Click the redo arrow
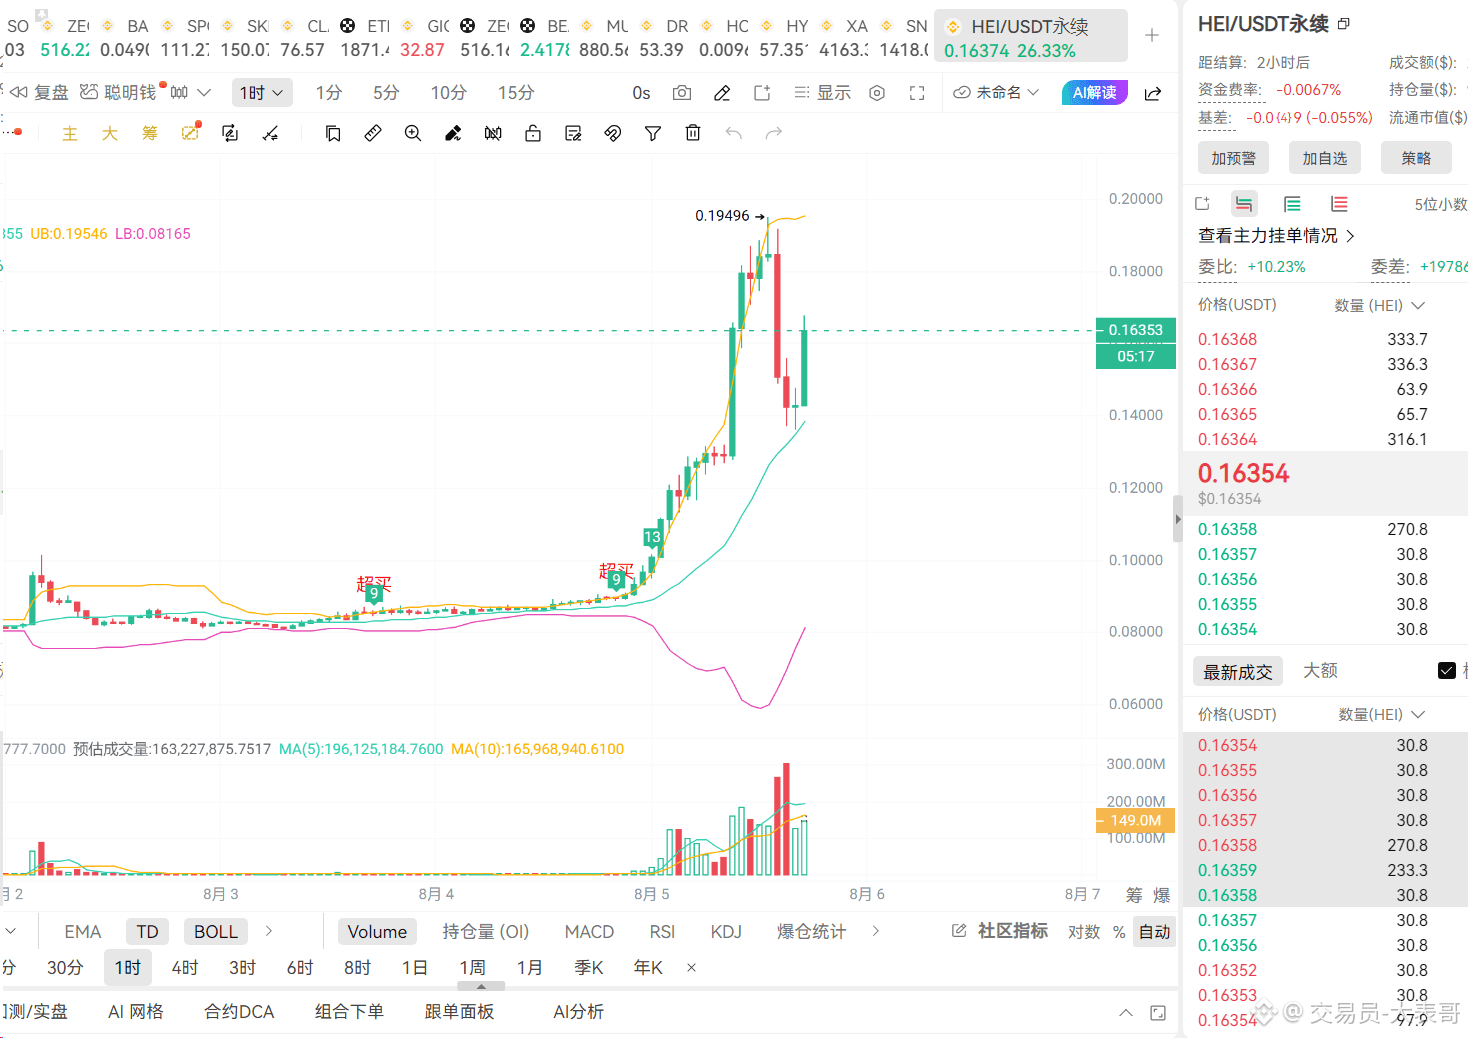Image resolution: width=1468 pixels, height=1038 pixels. (x=773, y=133)
